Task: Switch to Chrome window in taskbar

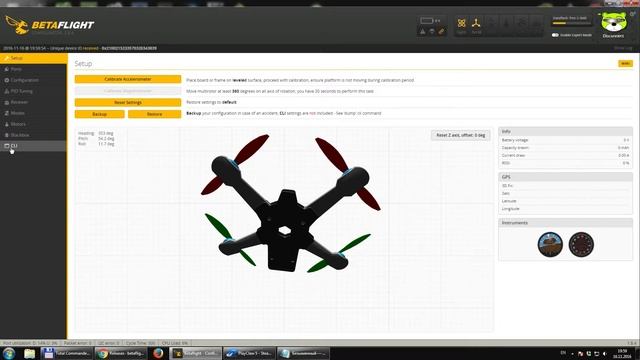Action: [x=121, y=353]
